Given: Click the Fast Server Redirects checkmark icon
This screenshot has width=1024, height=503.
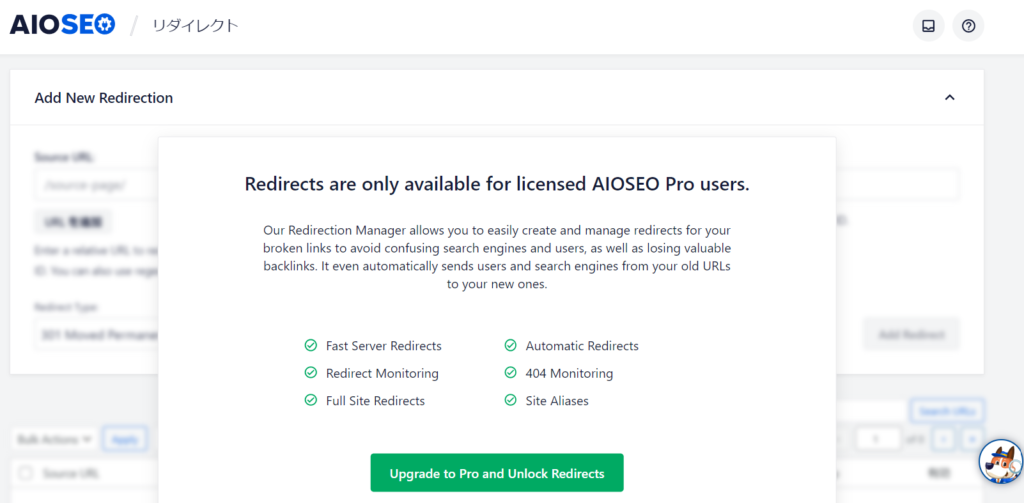Looking at the screenshot, I should click(x=311, y=346).
